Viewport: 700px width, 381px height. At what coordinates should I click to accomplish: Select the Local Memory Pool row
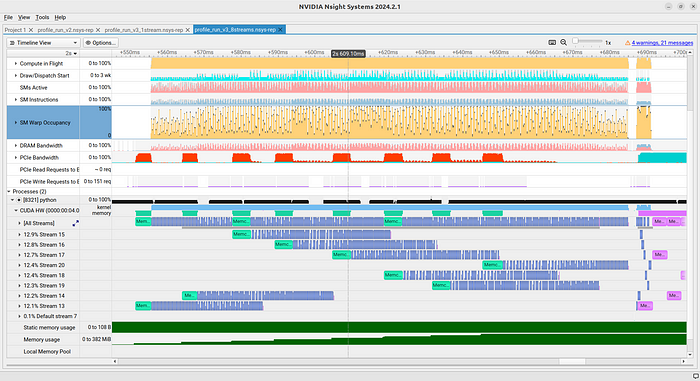coord(47,352)
